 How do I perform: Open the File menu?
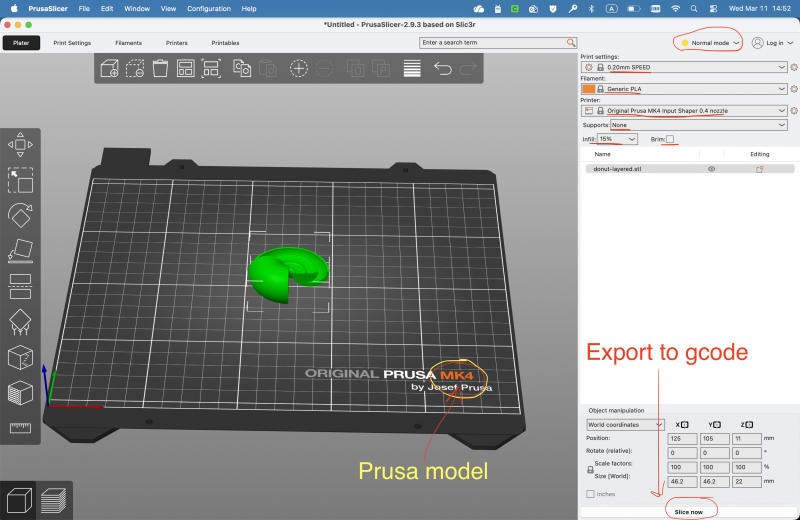pos(84,9)
